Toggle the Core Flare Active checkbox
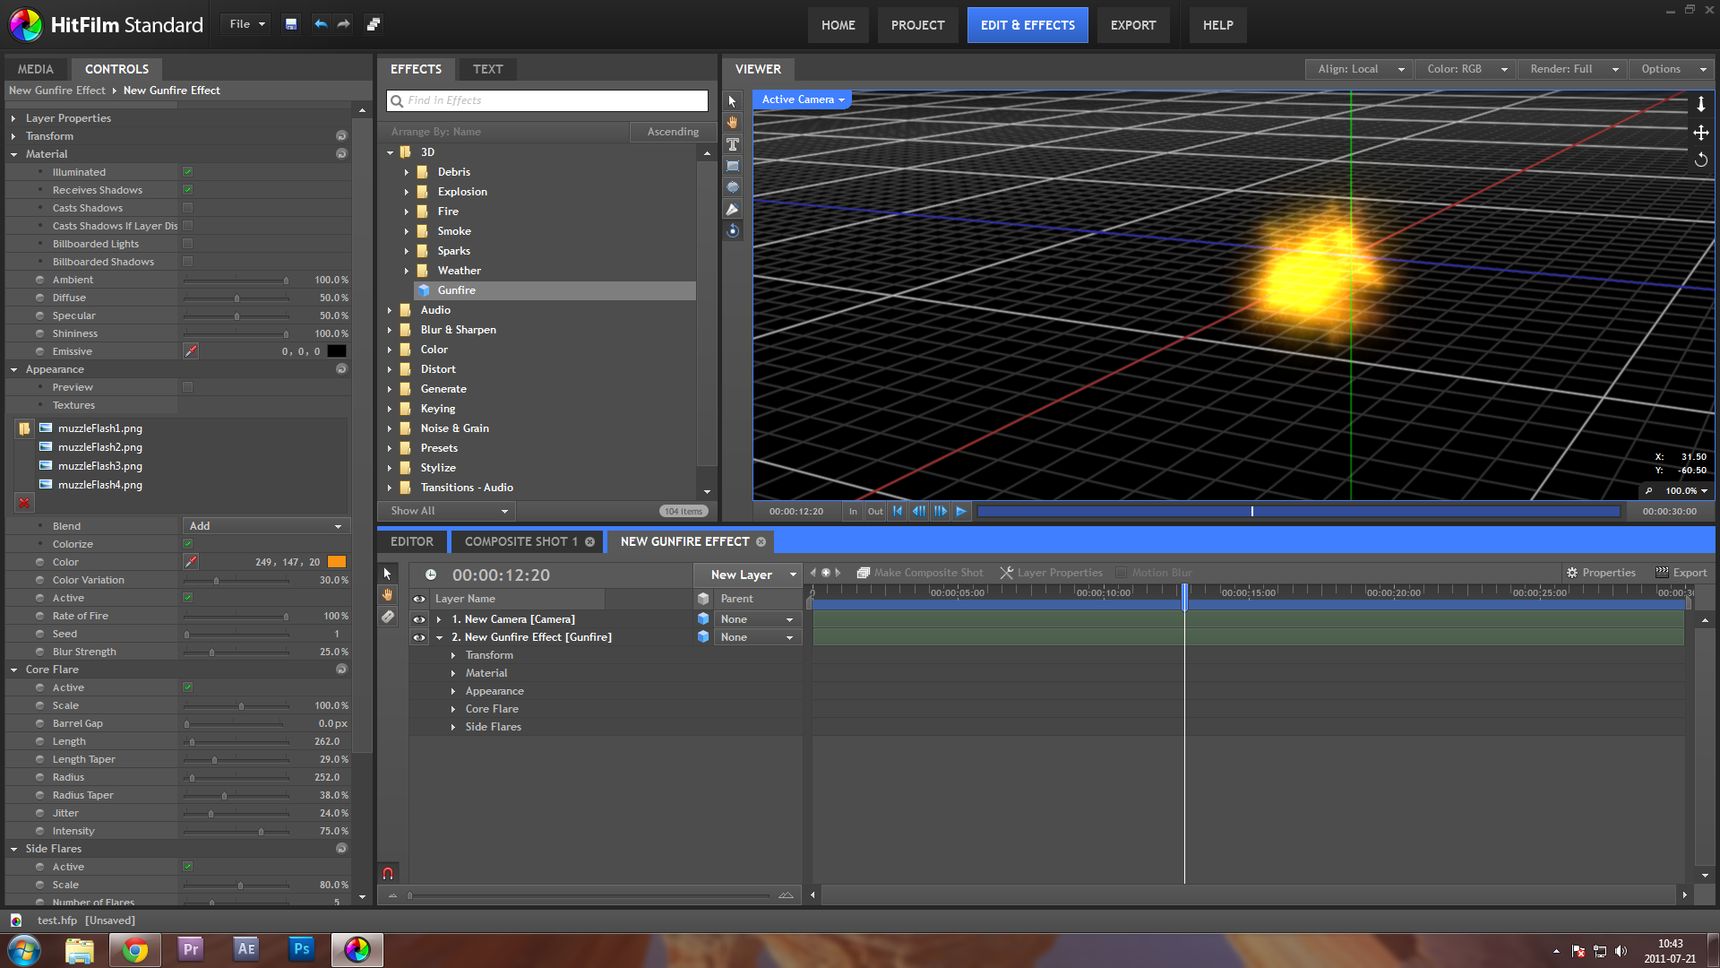 pyautogui.click(x=187, y=688)
